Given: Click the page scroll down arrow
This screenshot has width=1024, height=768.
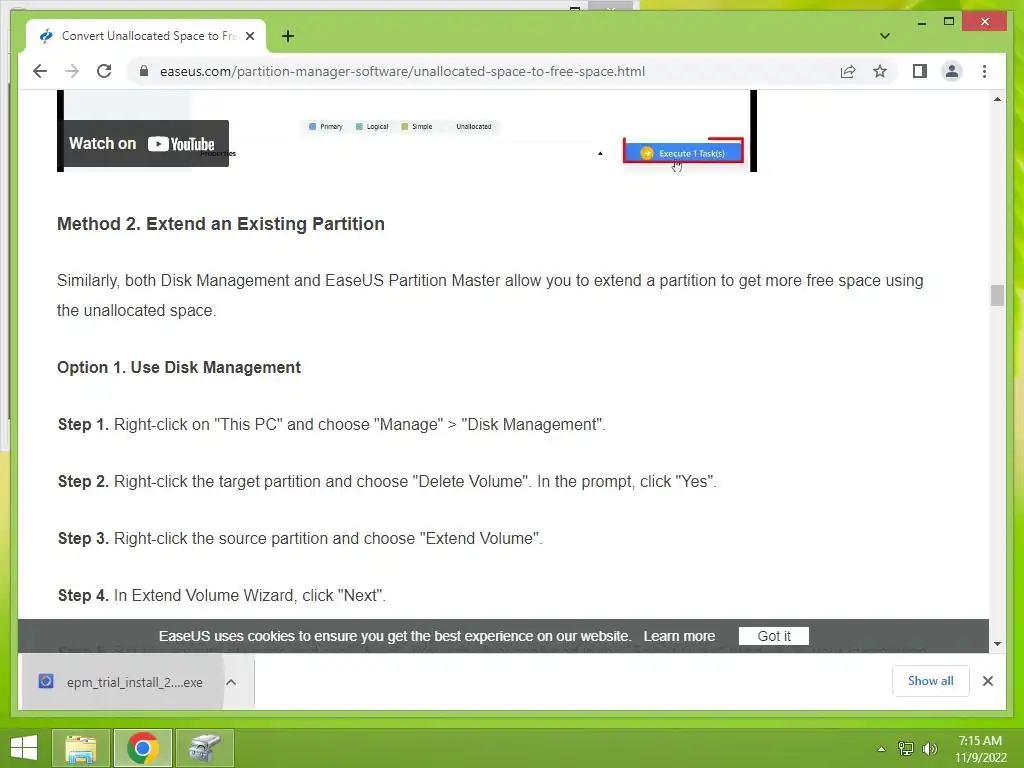Looking at the screenshot, I should pyautogui.click(x=997, y=644).
